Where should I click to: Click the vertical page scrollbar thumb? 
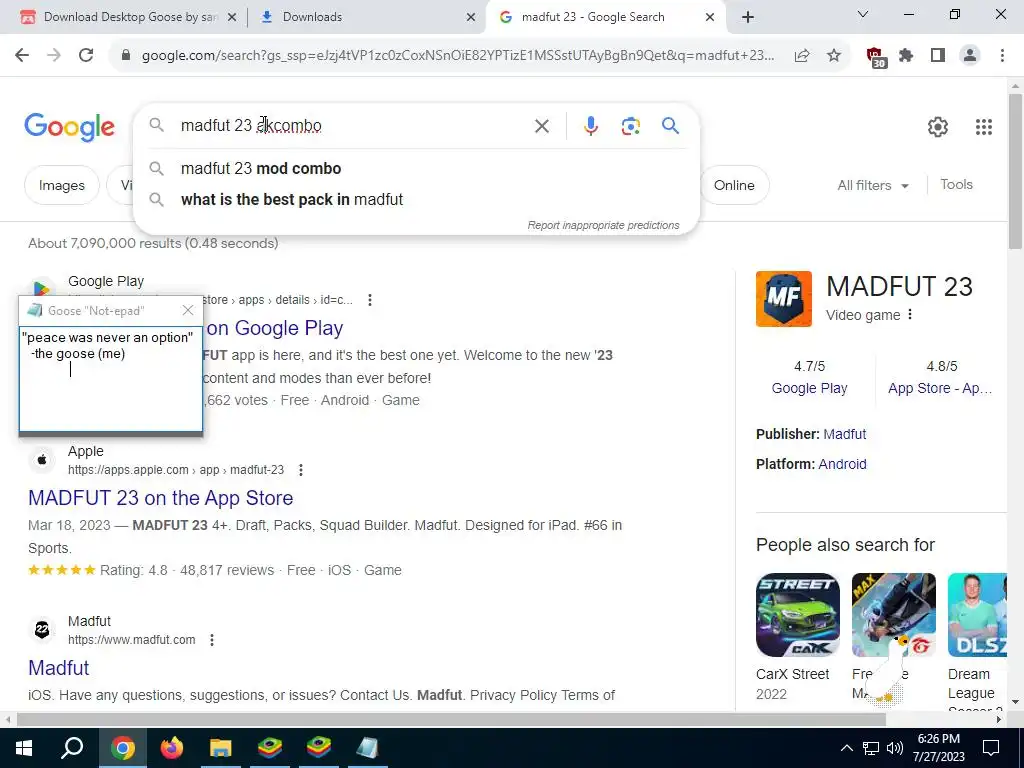(x=1015, y=171)
